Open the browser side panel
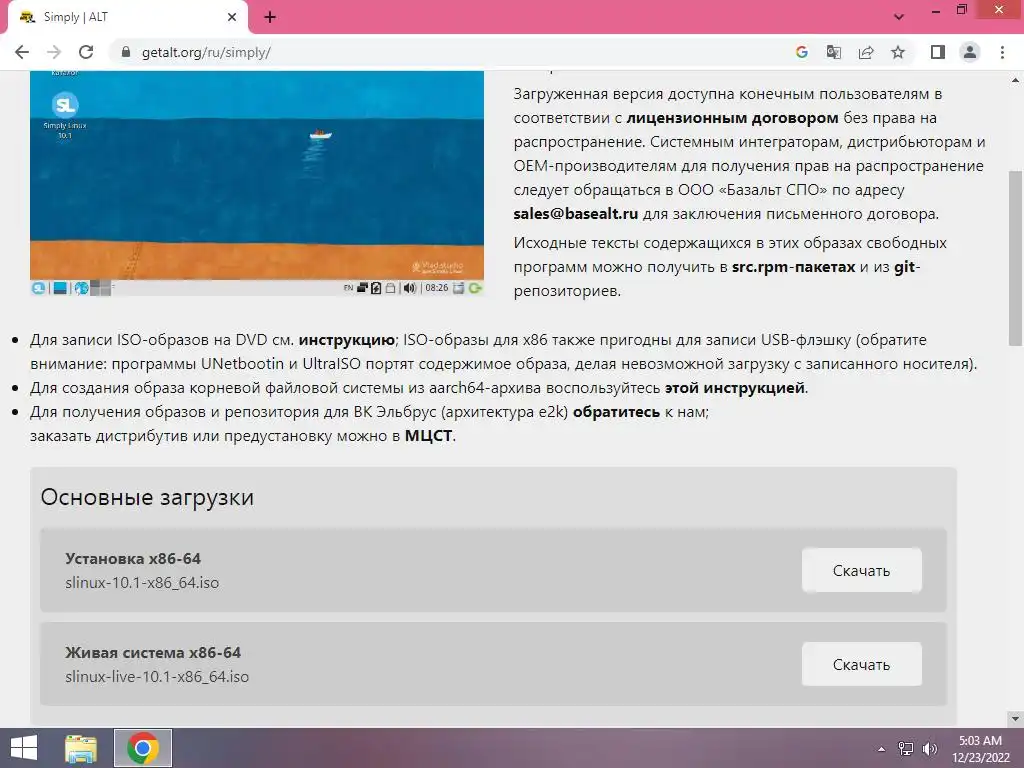The image size is (1024, 768). pyautogui.click(x=938, y=52)
